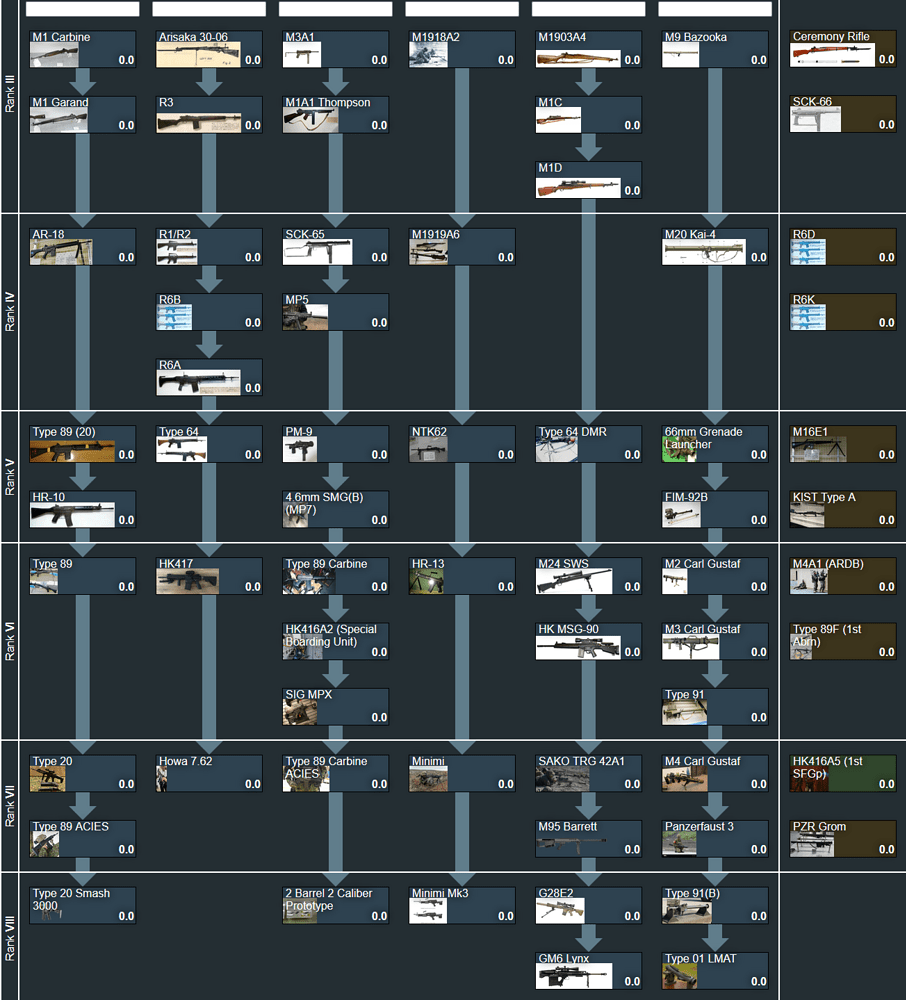The width and height of the screenshot is (906, 1000).
Task: Click the M1 Carbine rifle thumbnail
Action: click(54, 55)
